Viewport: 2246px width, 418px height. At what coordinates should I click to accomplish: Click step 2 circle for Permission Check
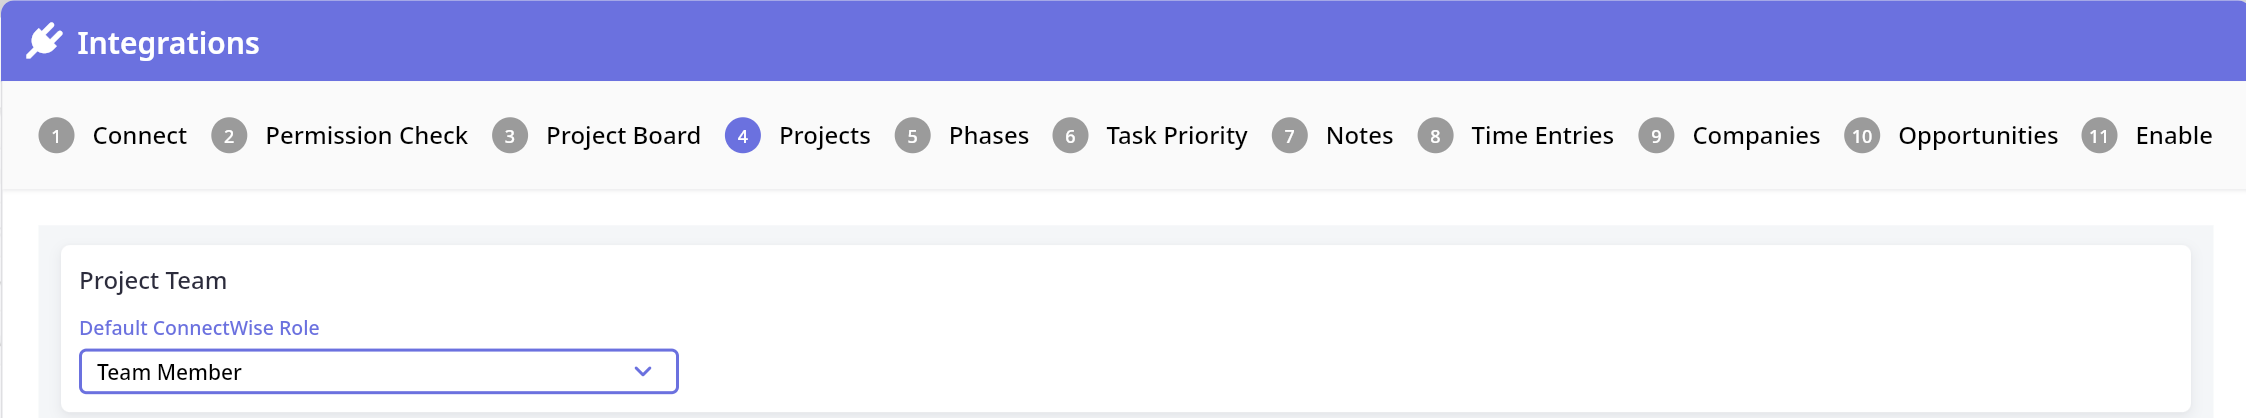(x=229, y=136)
